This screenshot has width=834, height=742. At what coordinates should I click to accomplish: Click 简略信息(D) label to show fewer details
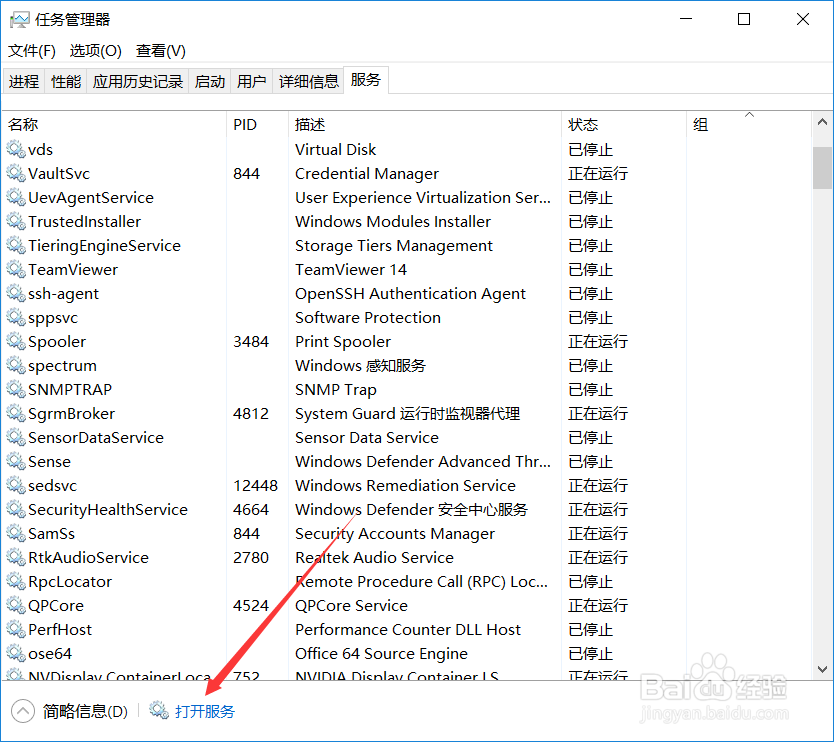(x=85, y=711)
